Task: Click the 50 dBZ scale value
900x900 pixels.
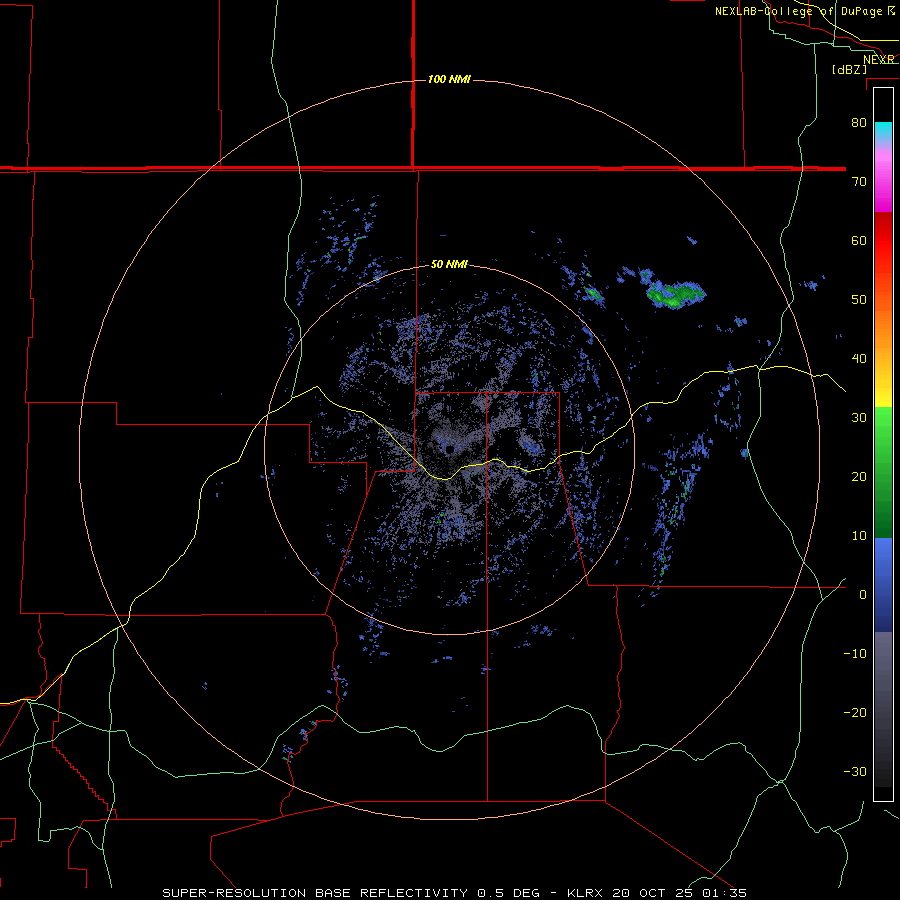Action: point(859,300)
